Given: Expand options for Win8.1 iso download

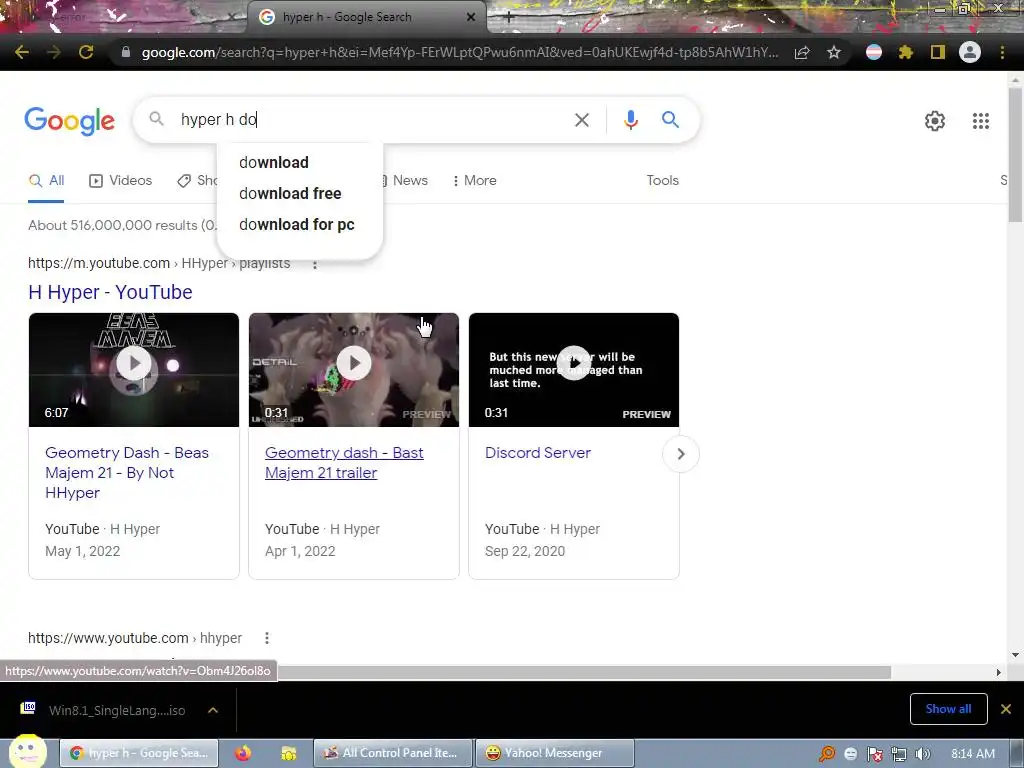Looking at the screenshot, I should click(213, 710).
